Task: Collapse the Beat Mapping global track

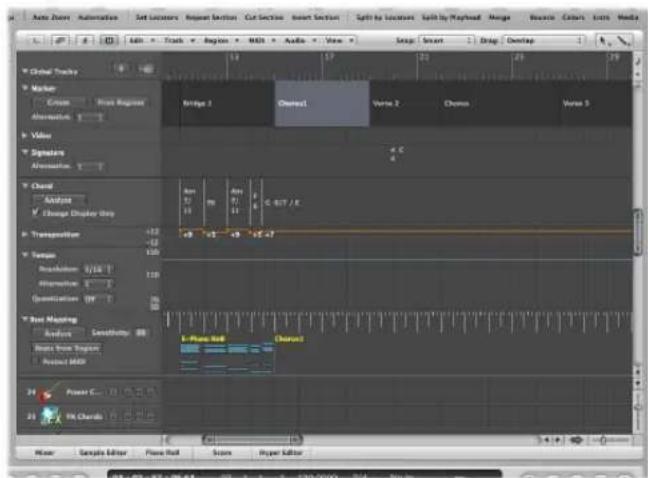Action: pyautogui.click(x=25, y=319)
